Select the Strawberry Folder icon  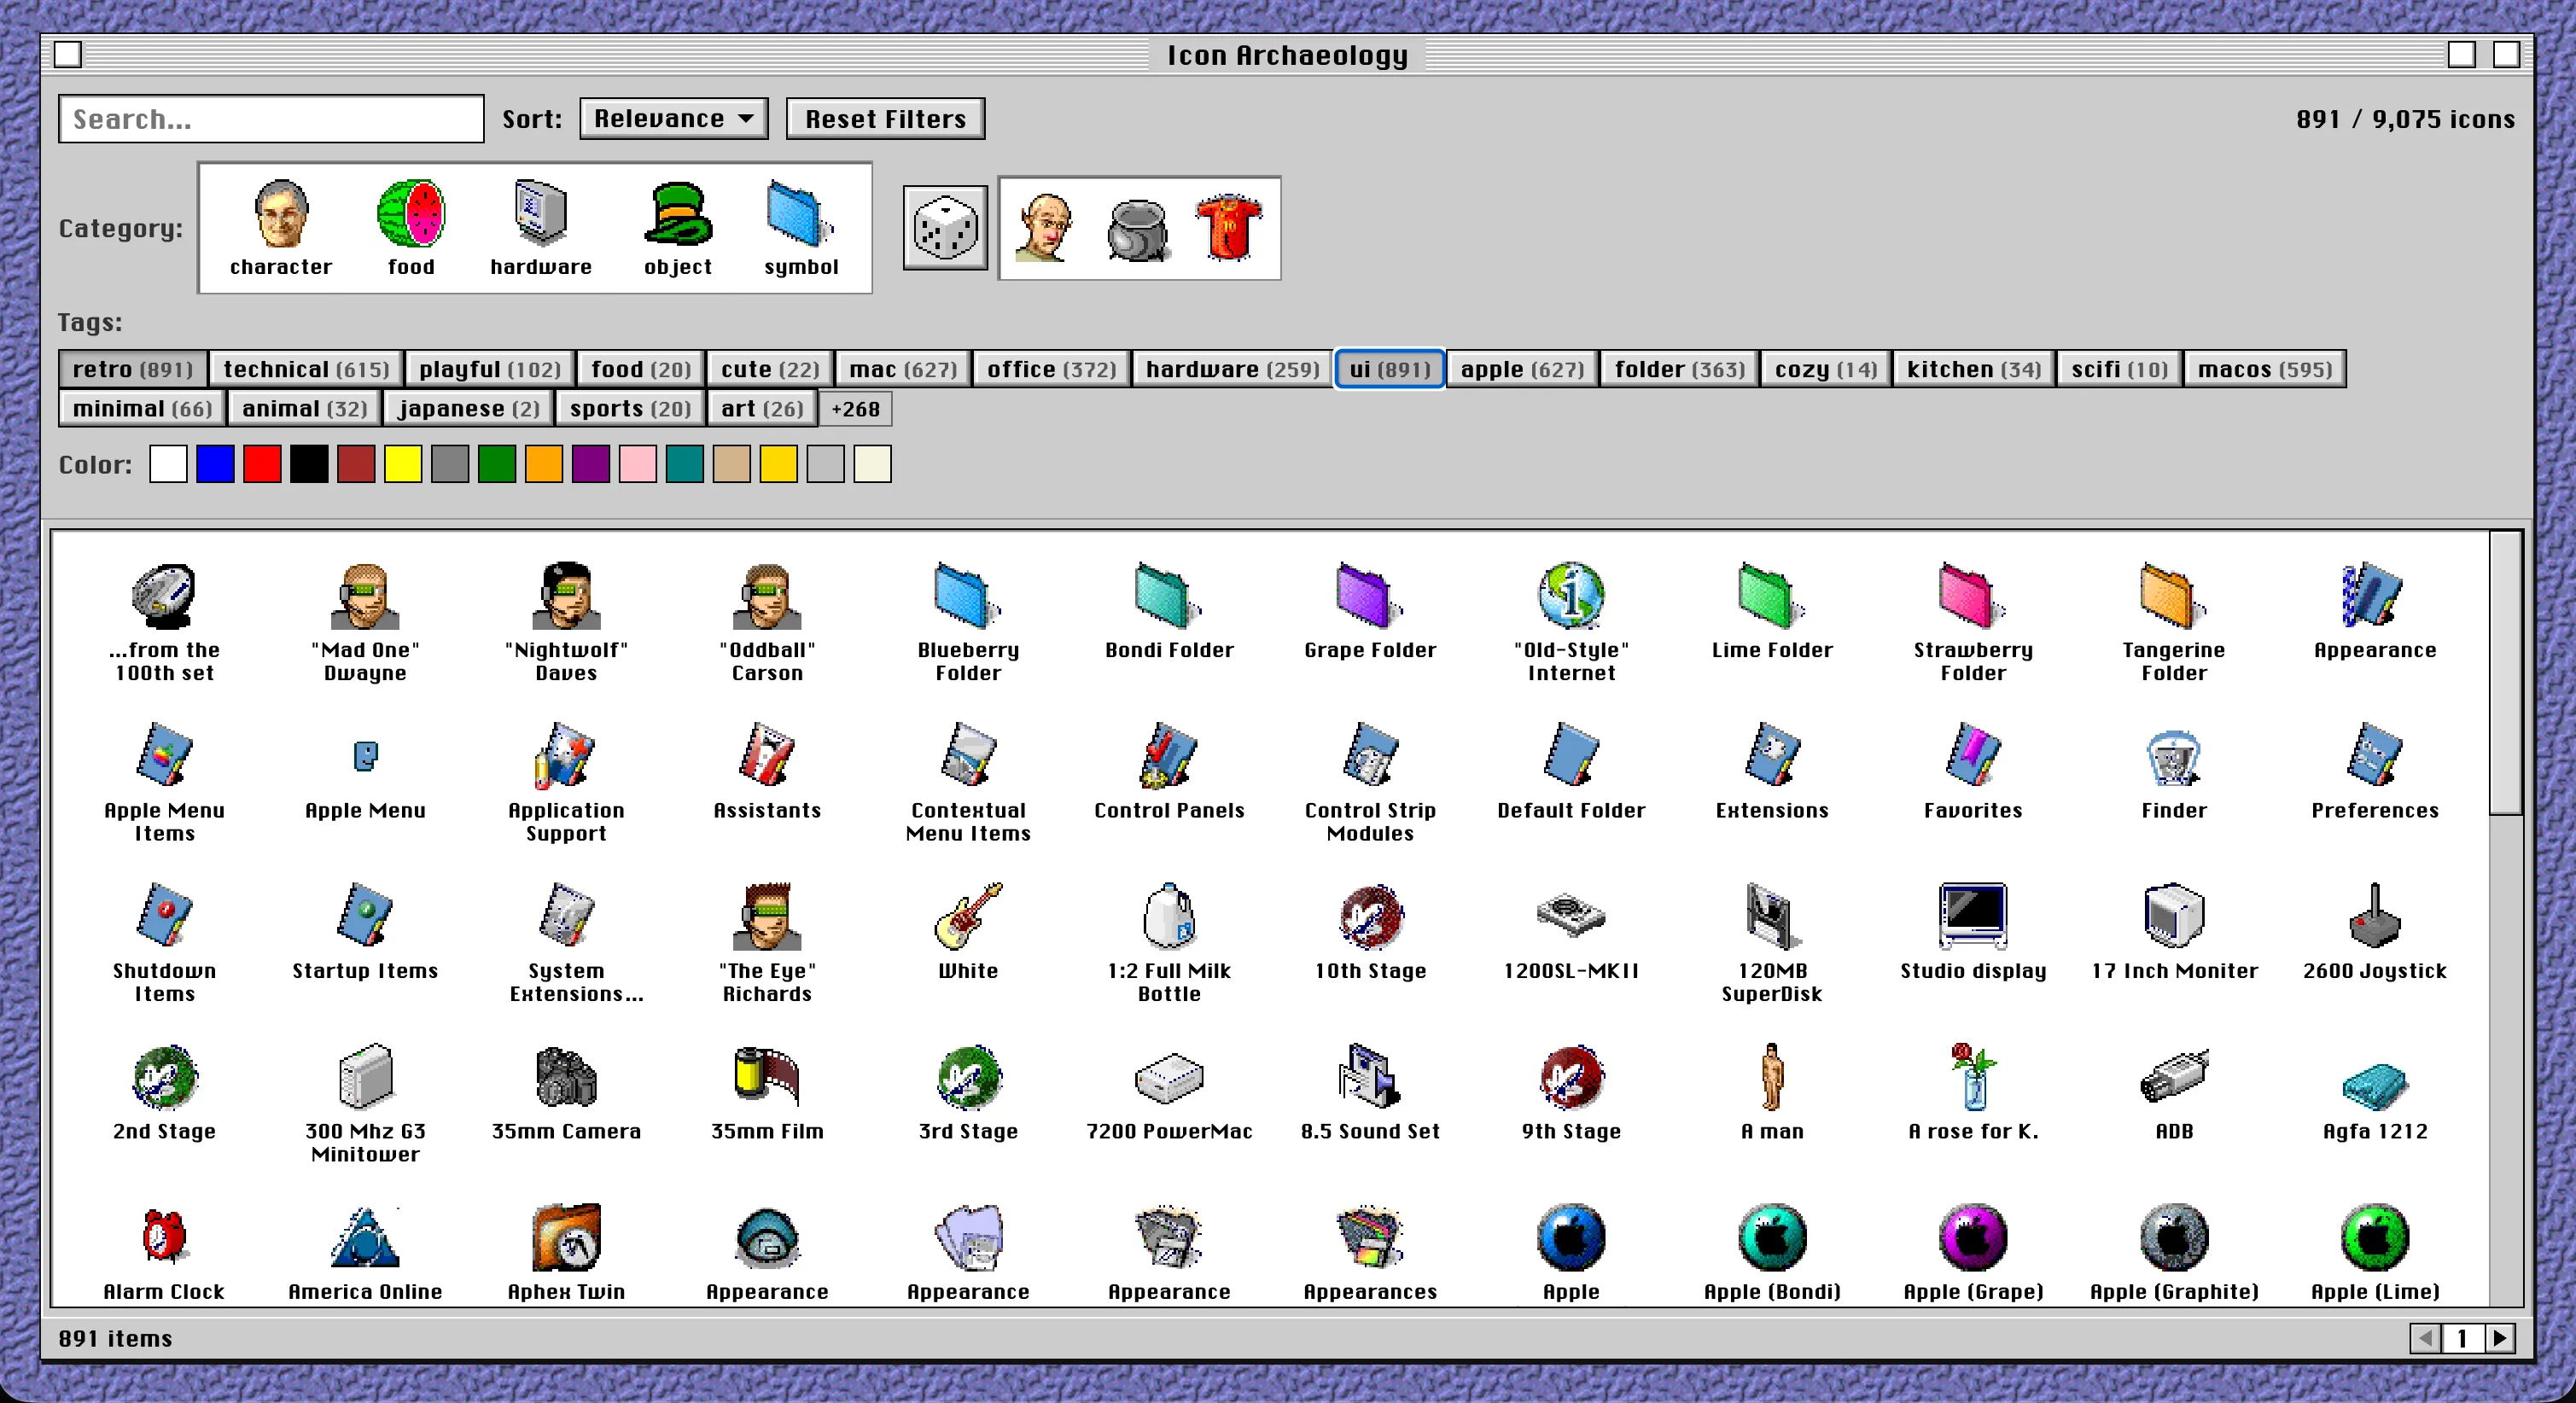pos(1972,596)
